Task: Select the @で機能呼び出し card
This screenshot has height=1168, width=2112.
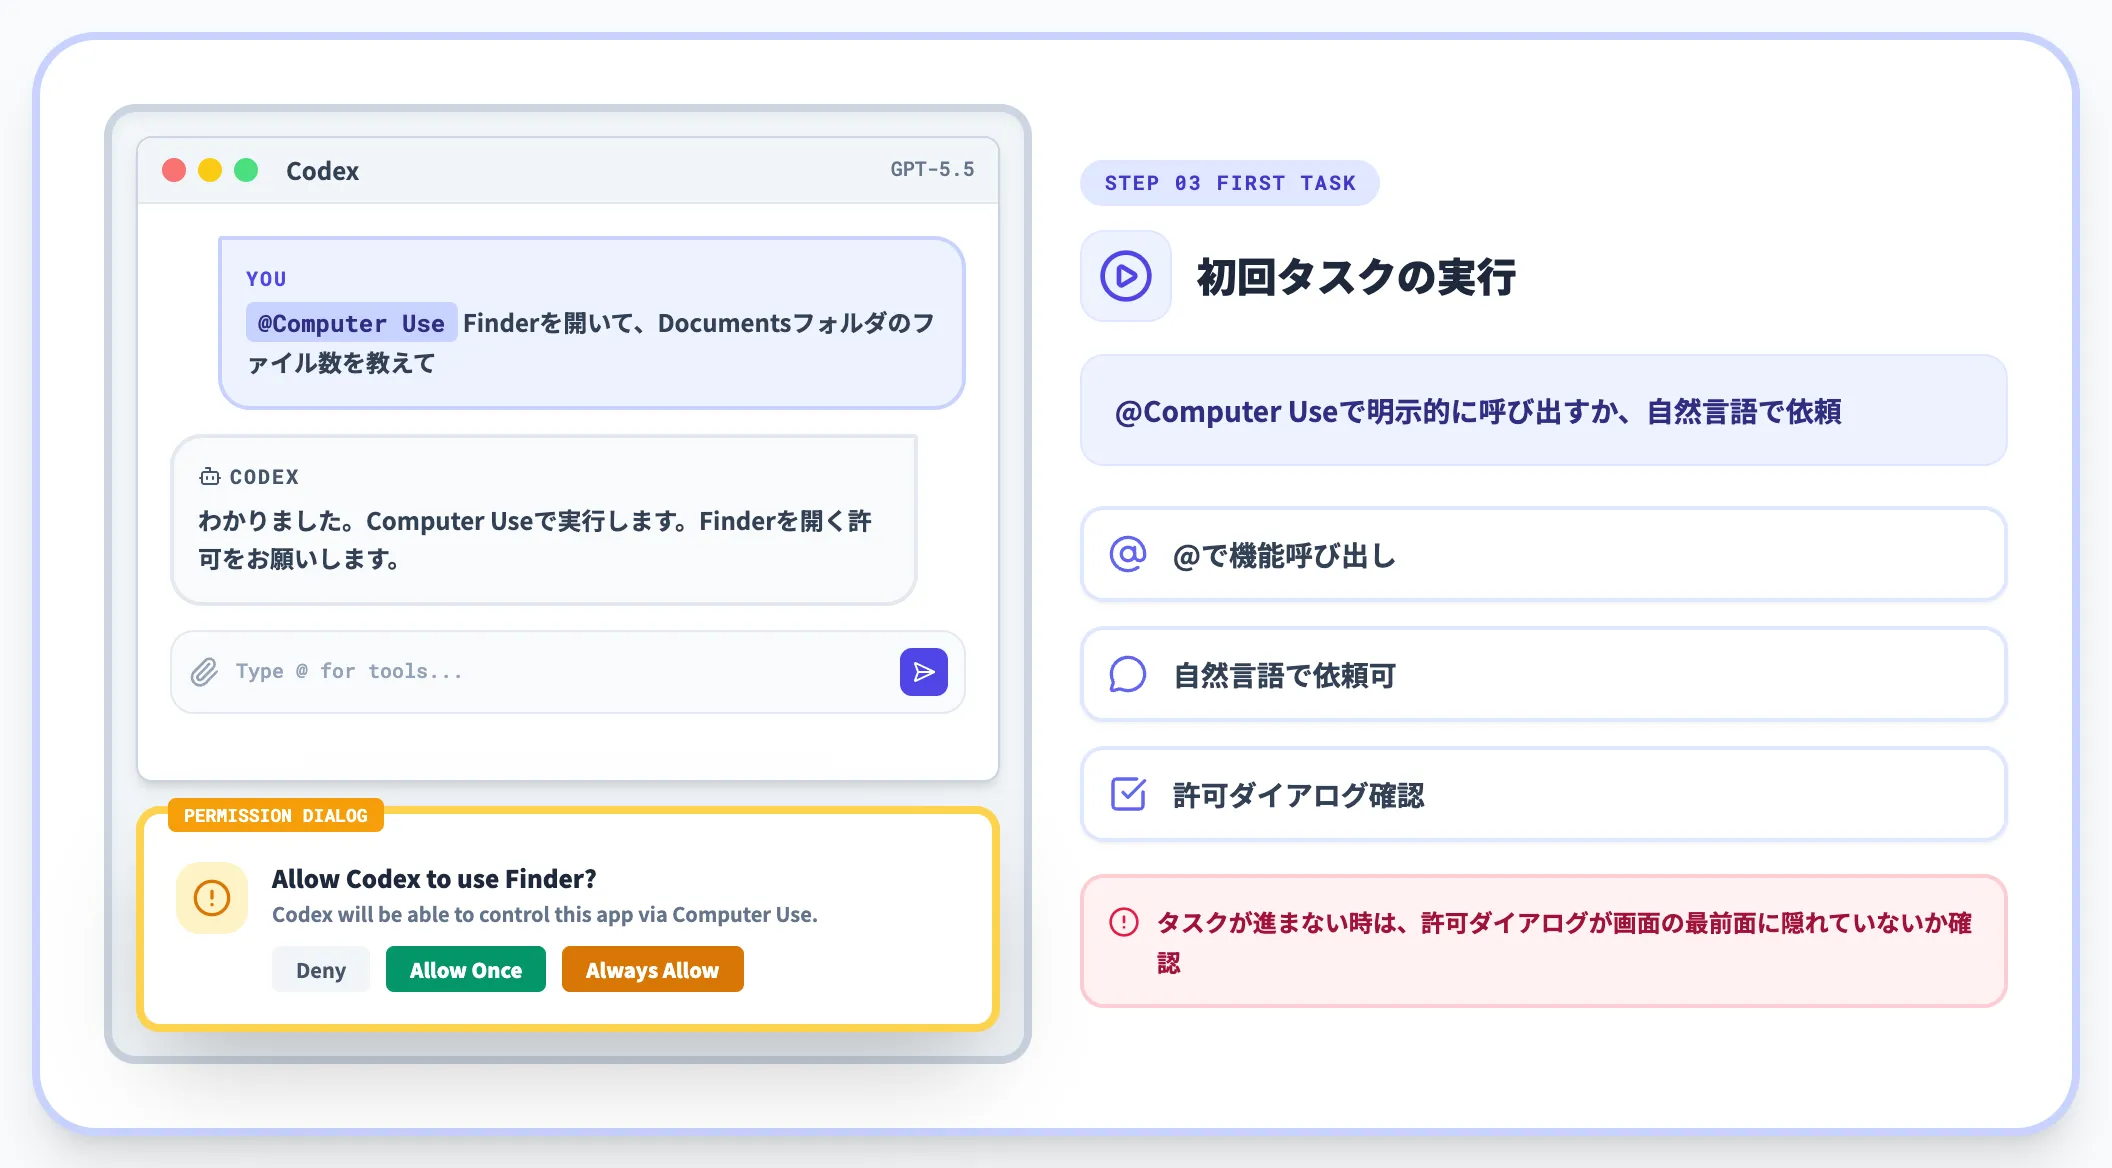Action: click(x=1543, y=554)
